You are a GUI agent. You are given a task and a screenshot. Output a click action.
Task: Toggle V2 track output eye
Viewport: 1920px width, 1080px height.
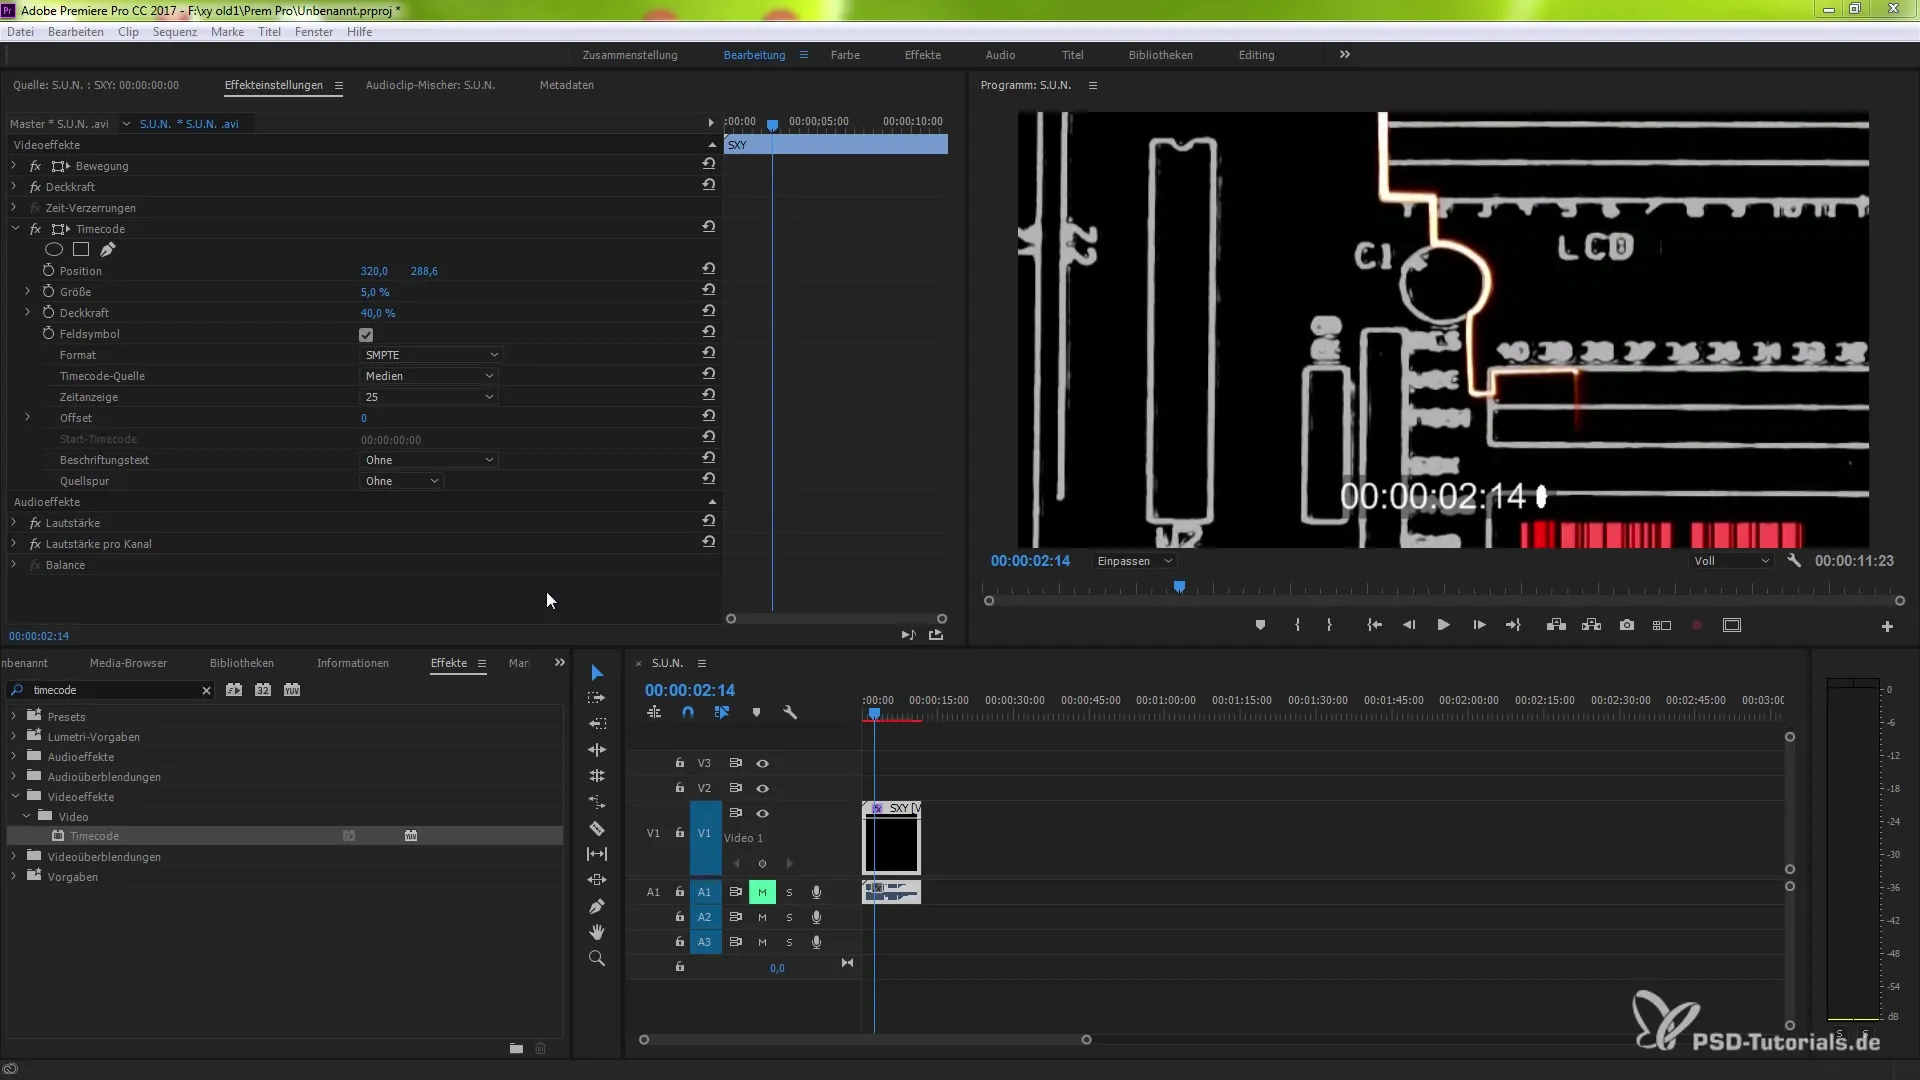pyautogui.click(x=763, y=788)
